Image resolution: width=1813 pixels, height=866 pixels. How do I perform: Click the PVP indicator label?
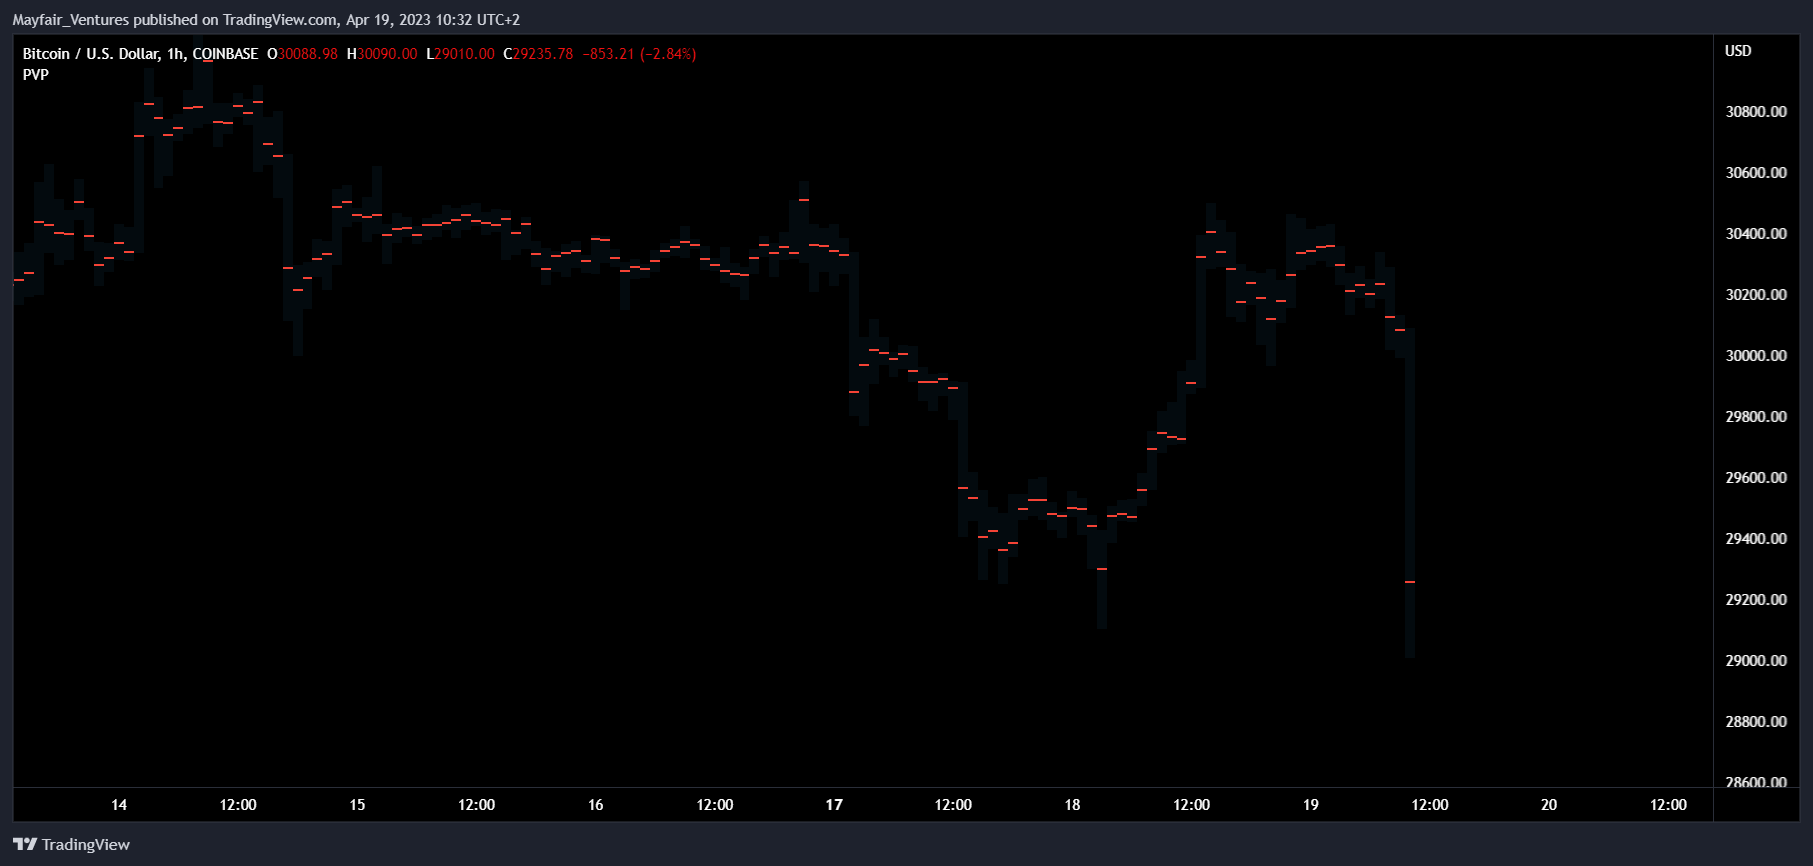(x=36, y=75)
